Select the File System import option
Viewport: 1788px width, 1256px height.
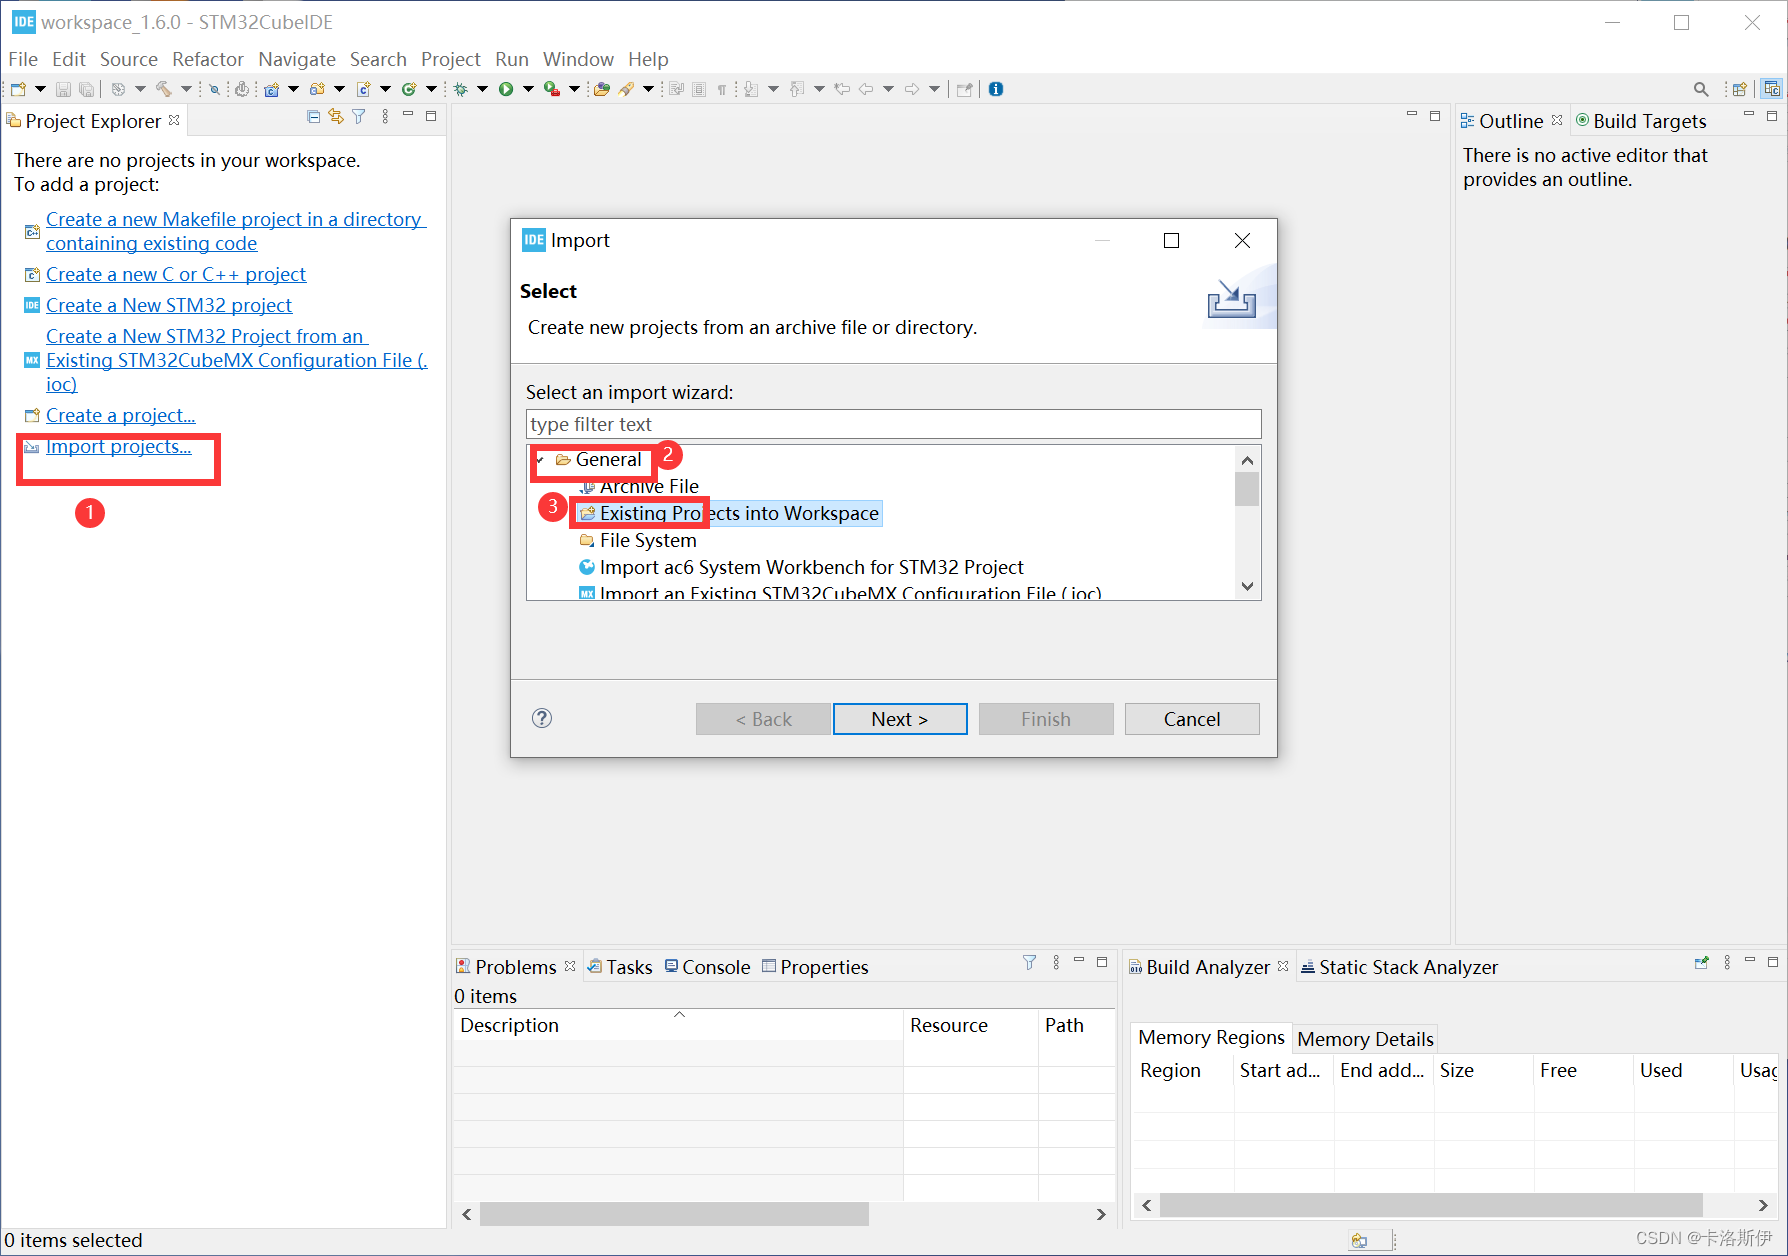point(638,540)
